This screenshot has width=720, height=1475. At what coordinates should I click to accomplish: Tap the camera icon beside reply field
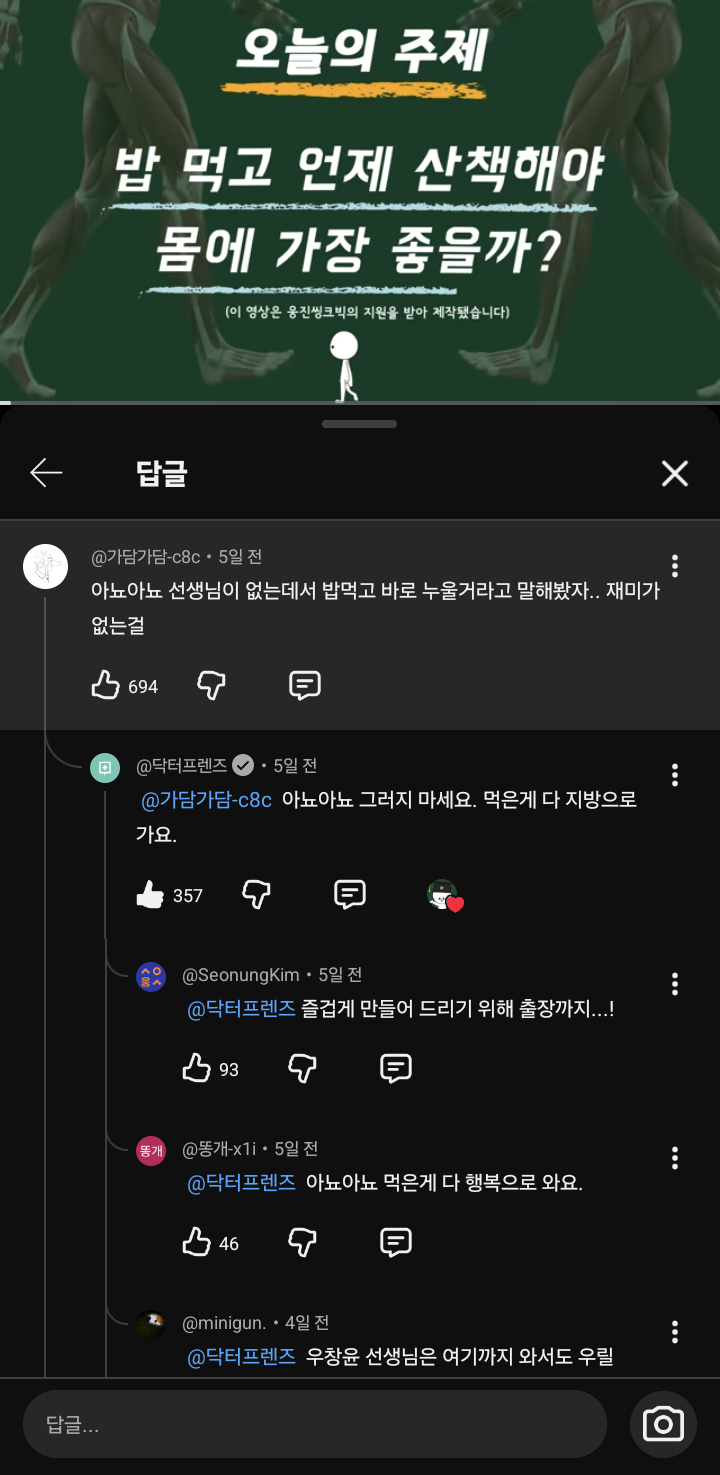point(663,1424)
